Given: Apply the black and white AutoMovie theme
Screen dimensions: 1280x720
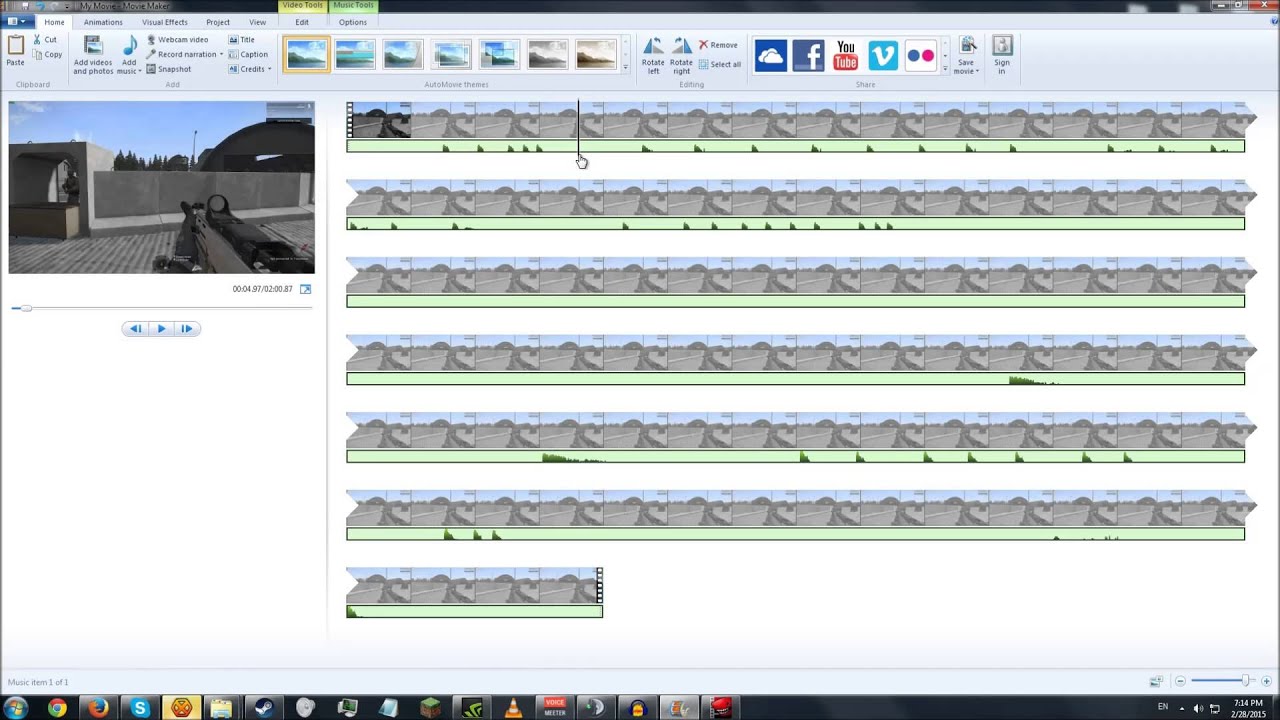Looking at the screenshot, I should 548,54.
